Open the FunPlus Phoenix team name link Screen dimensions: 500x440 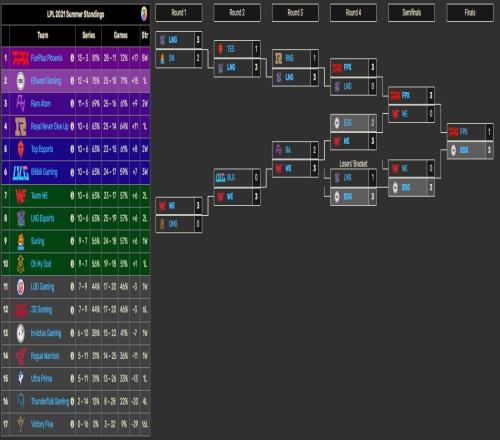(47, 58)
